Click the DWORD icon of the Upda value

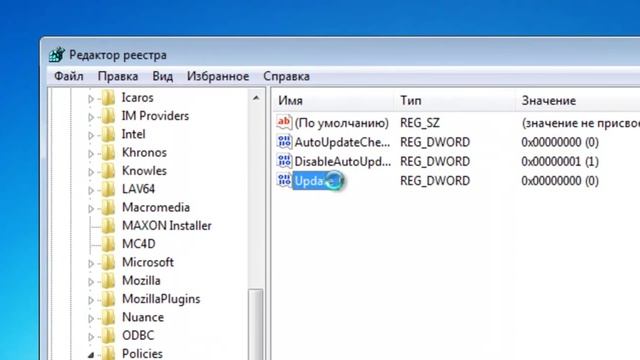tap(284, 180)
